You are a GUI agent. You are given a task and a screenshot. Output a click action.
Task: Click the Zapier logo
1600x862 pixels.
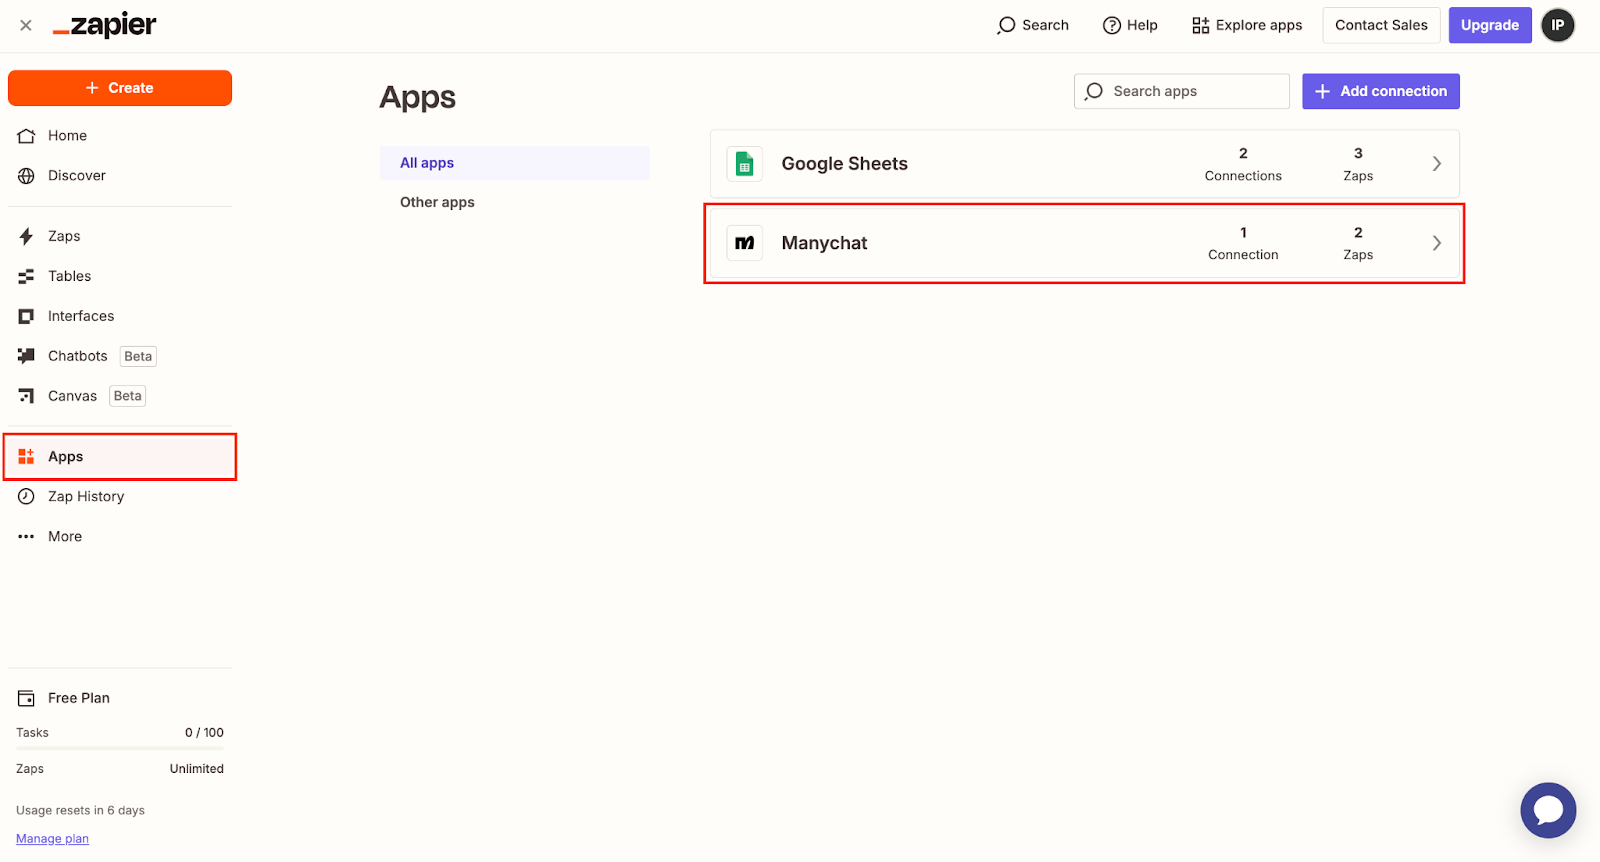(x=105, y=25)
